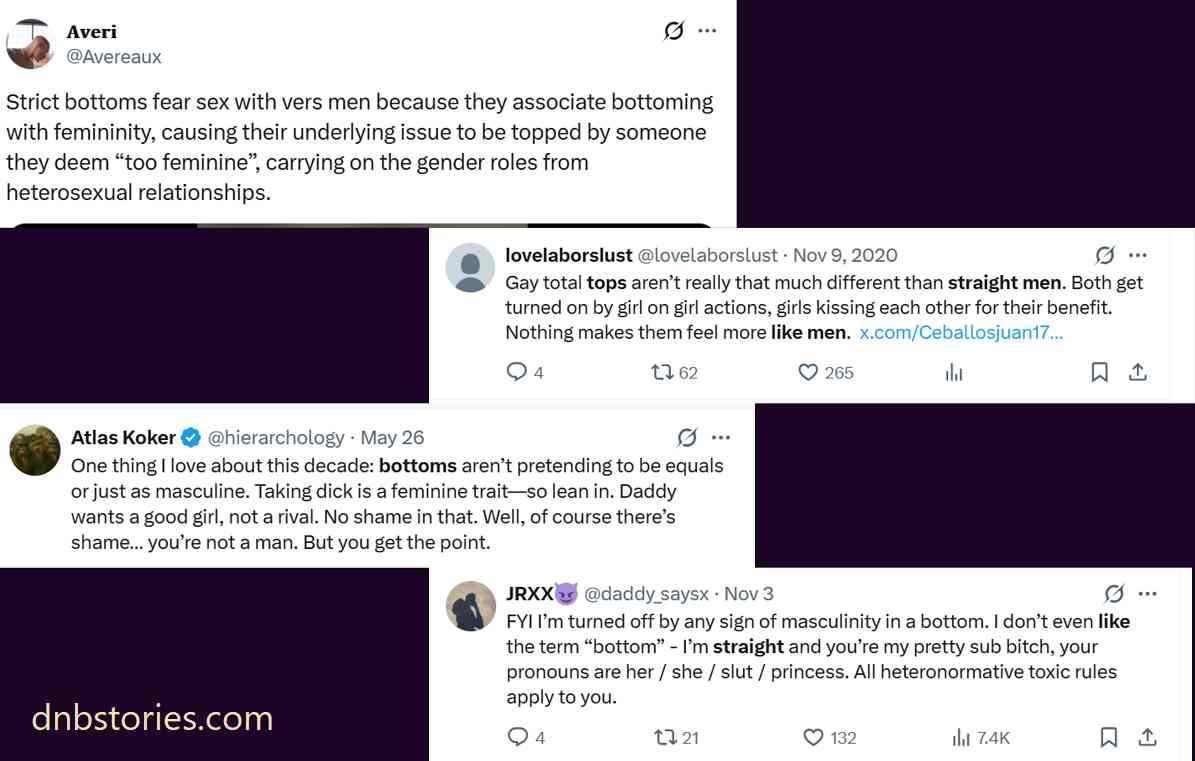This screenshot has width=1195, height=761.
Task: Click the Grok actions icon on Averi's tweet
Action: coord(672,30)
